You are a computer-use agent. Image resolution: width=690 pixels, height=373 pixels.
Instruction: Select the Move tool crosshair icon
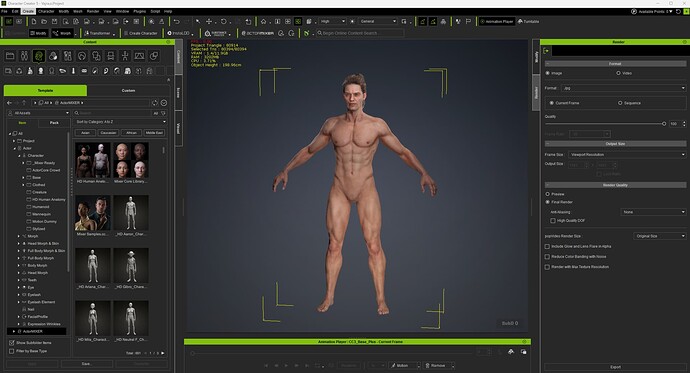click(x=209, y=21)
